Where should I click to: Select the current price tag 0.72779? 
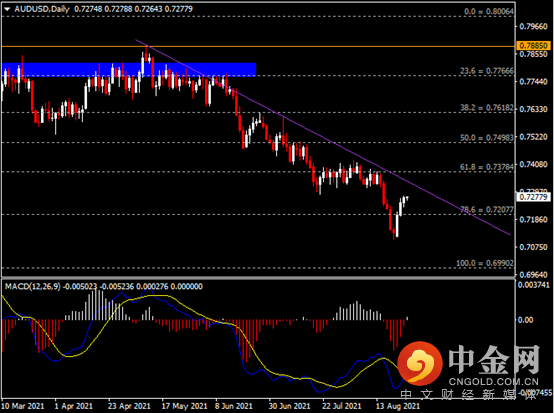click(534, 197)
